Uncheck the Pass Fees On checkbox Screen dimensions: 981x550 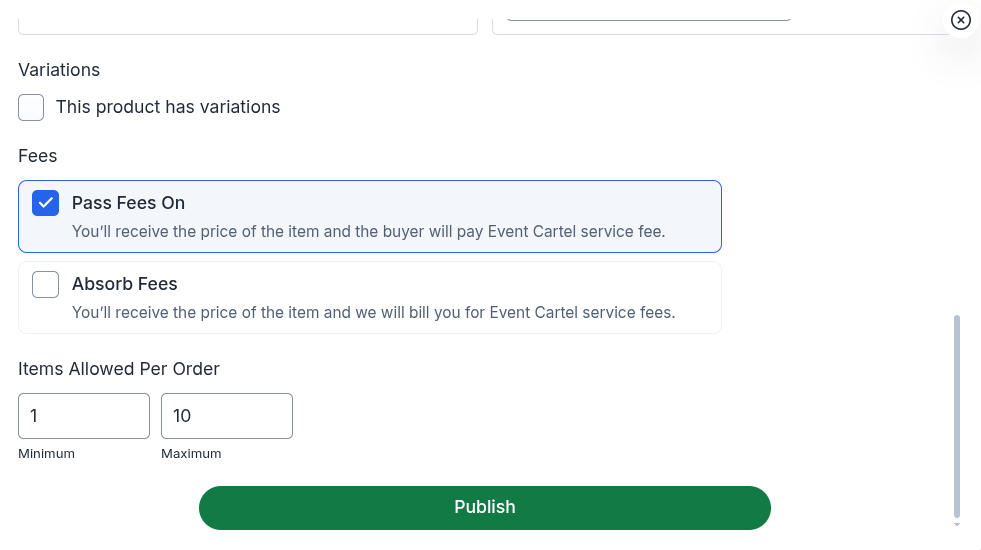pyautogui.click(x=45, y=203)
